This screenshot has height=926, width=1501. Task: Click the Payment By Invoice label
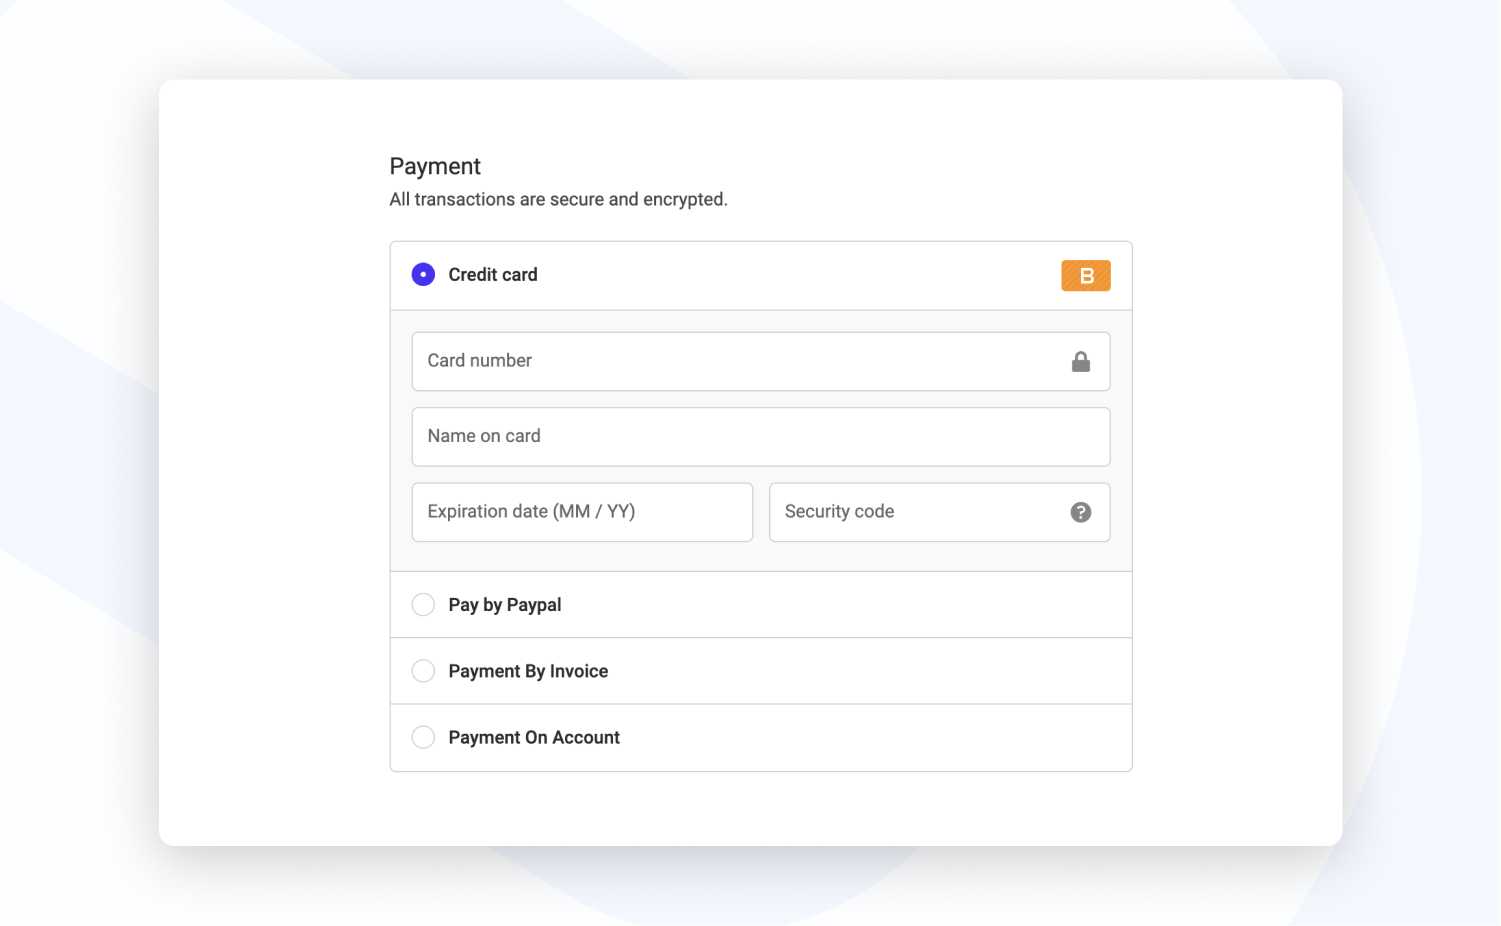click(528, 671)
